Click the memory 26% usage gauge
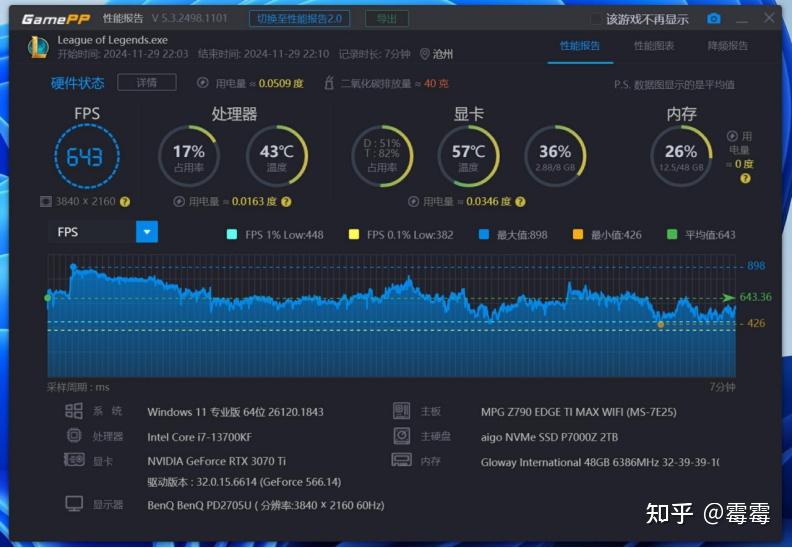This screenshot has height=548, width=792. click(x=681, y=156)
